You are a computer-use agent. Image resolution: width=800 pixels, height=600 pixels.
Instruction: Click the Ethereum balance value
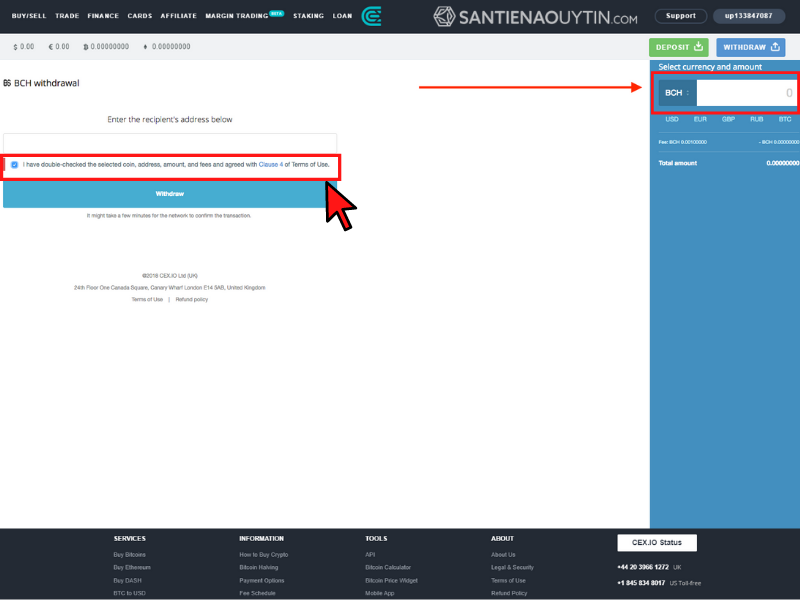[167, 46]
